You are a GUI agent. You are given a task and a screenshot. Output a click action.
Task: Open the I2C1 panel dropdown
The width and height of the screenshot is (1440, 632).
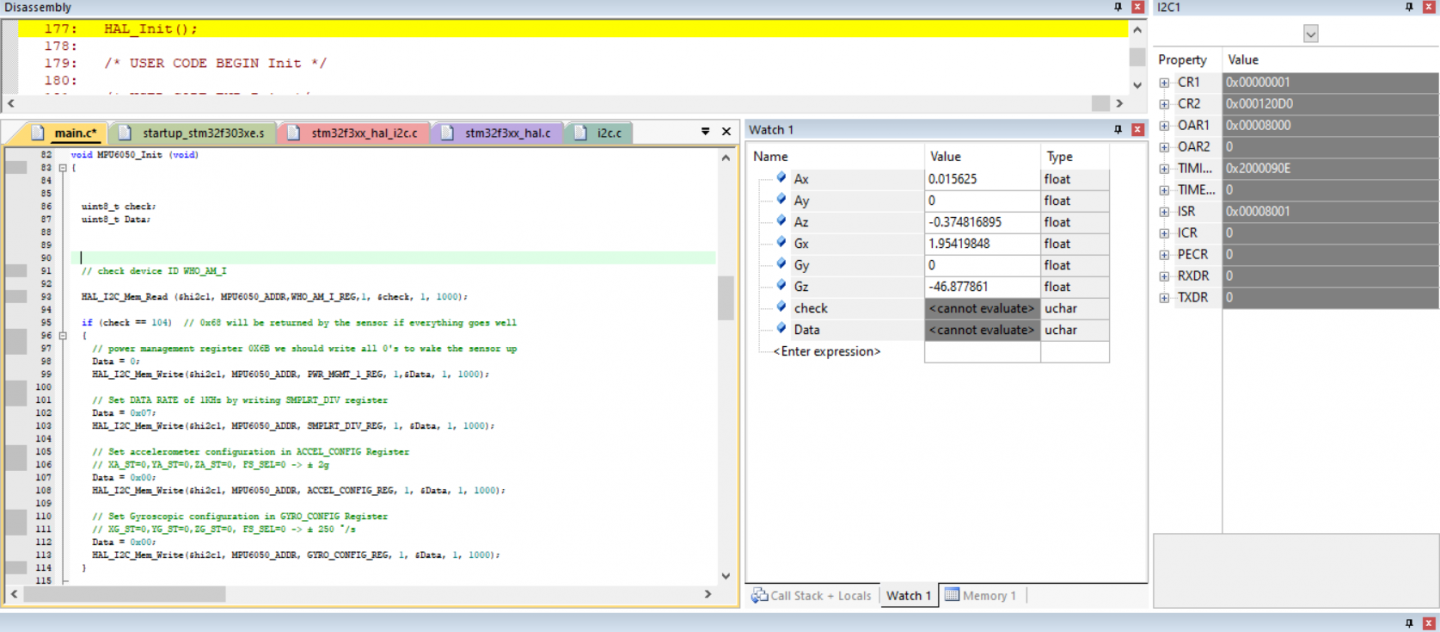point(1310,34)
